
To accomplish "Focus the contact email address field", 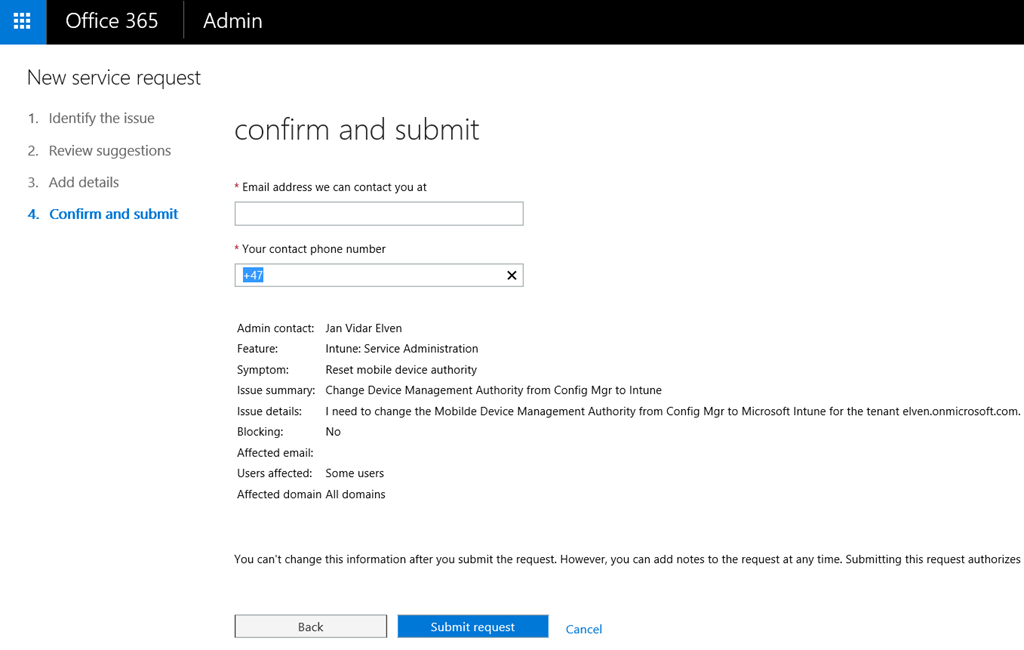I will [x=379, y=214].
